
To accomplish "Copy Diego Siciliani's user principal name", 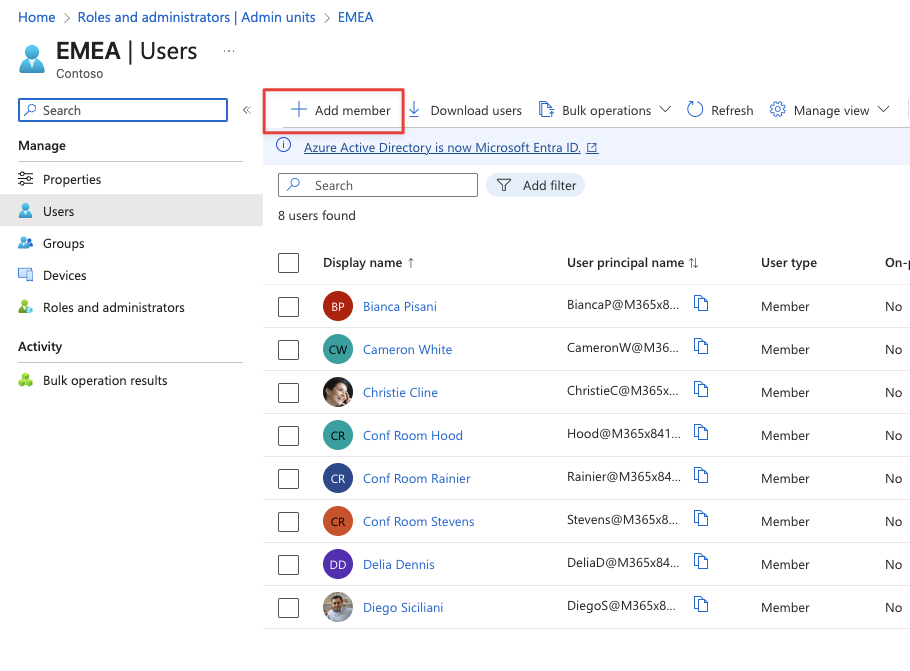I will click(701, 605).
